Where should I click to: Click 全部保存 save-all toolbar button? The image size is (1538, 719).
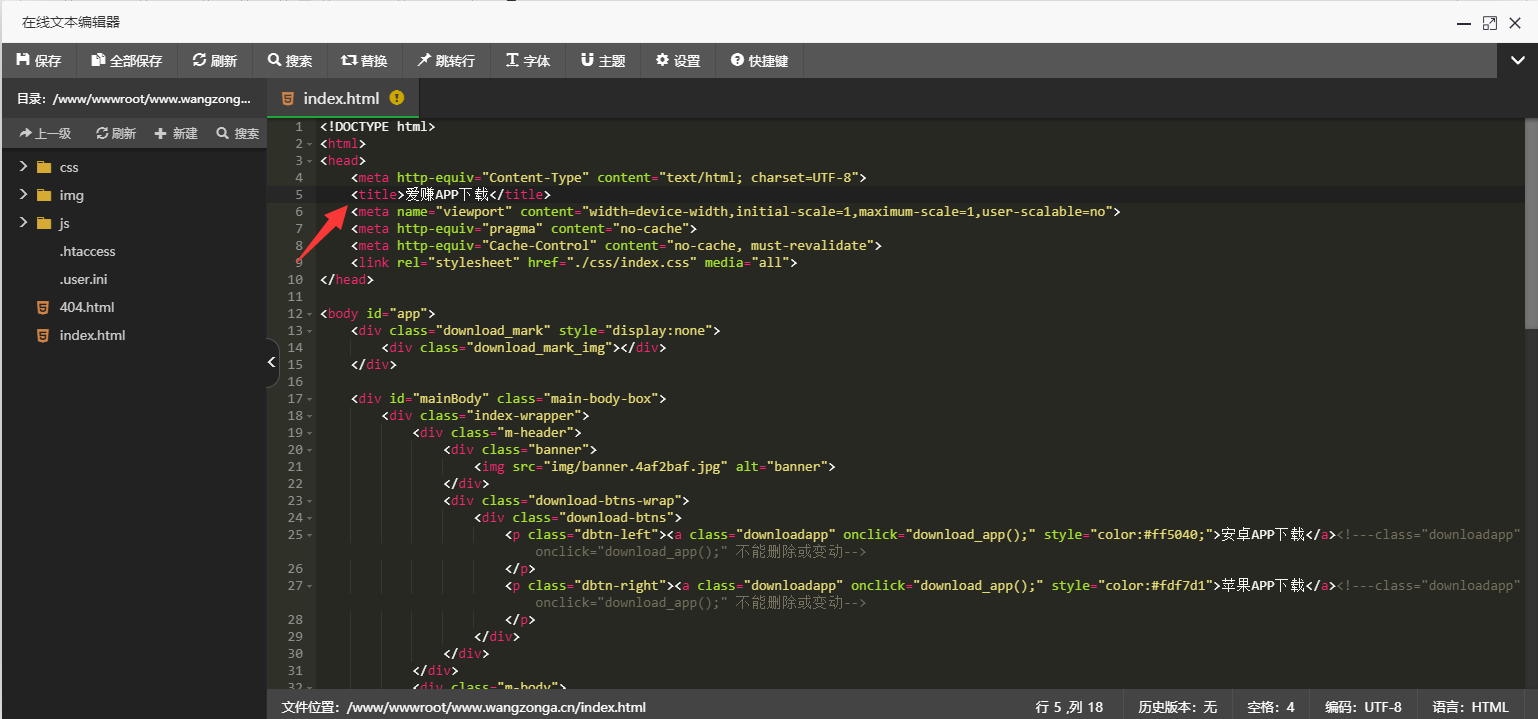point(126,61)
